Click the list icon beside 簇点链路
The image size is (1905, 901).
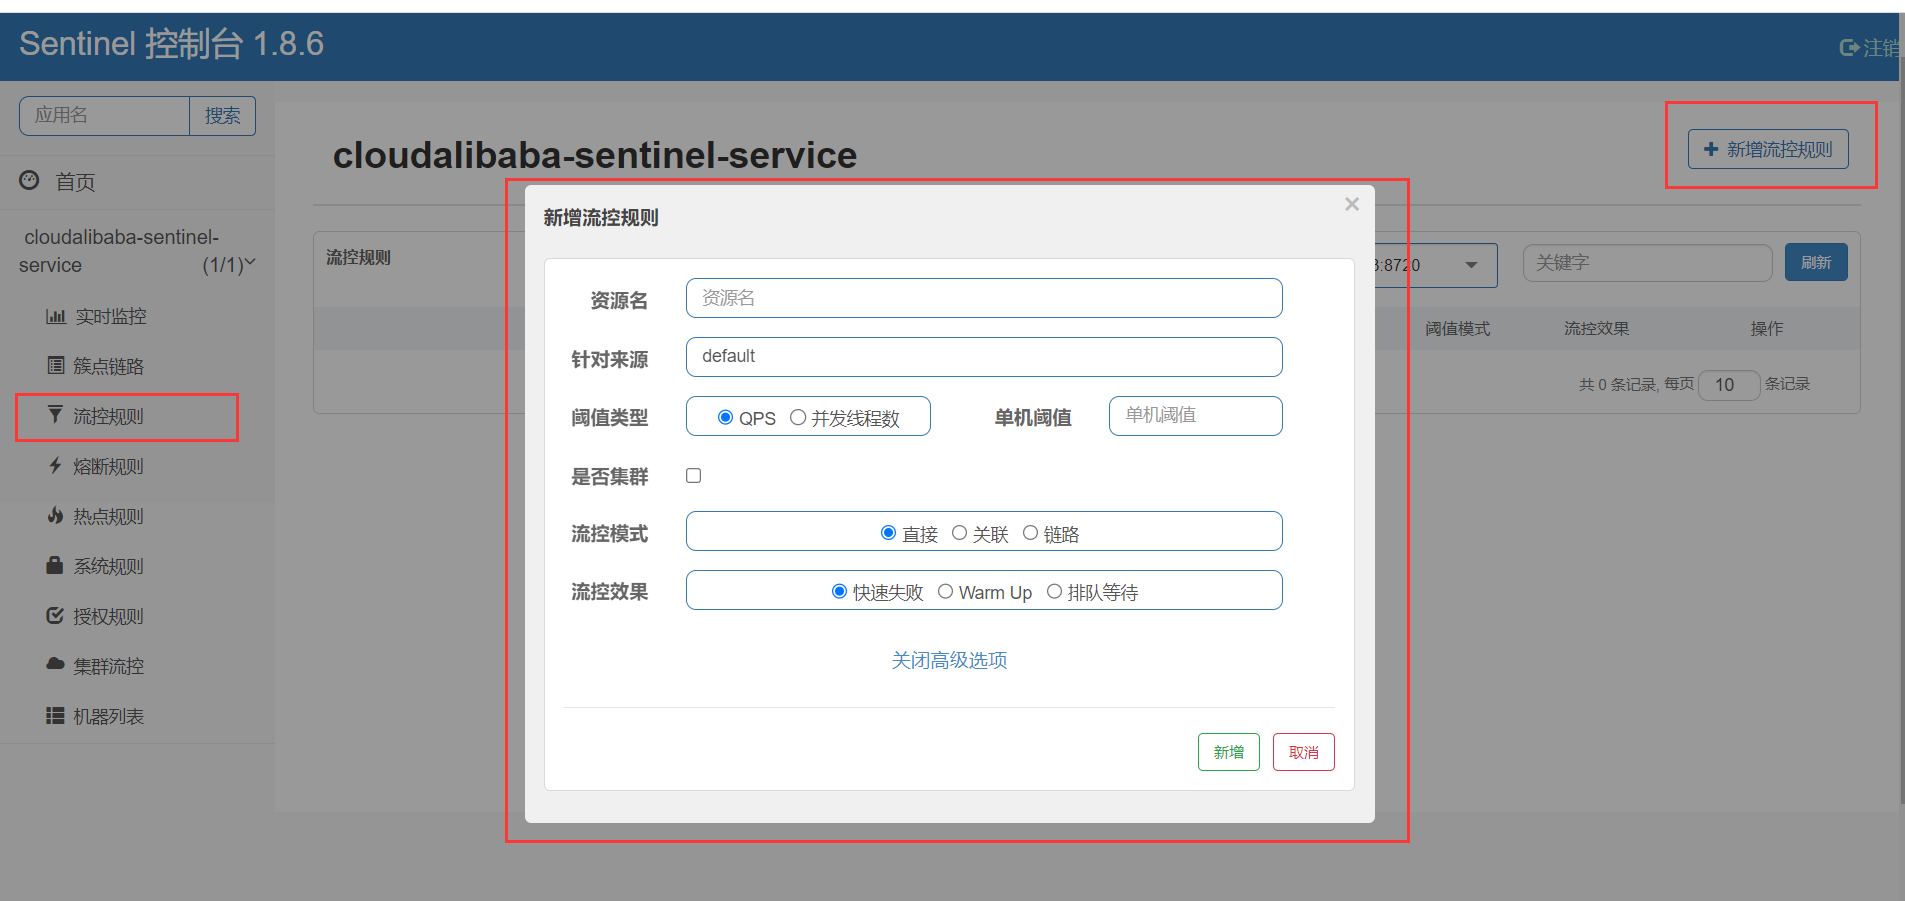[x=56, y=365]
